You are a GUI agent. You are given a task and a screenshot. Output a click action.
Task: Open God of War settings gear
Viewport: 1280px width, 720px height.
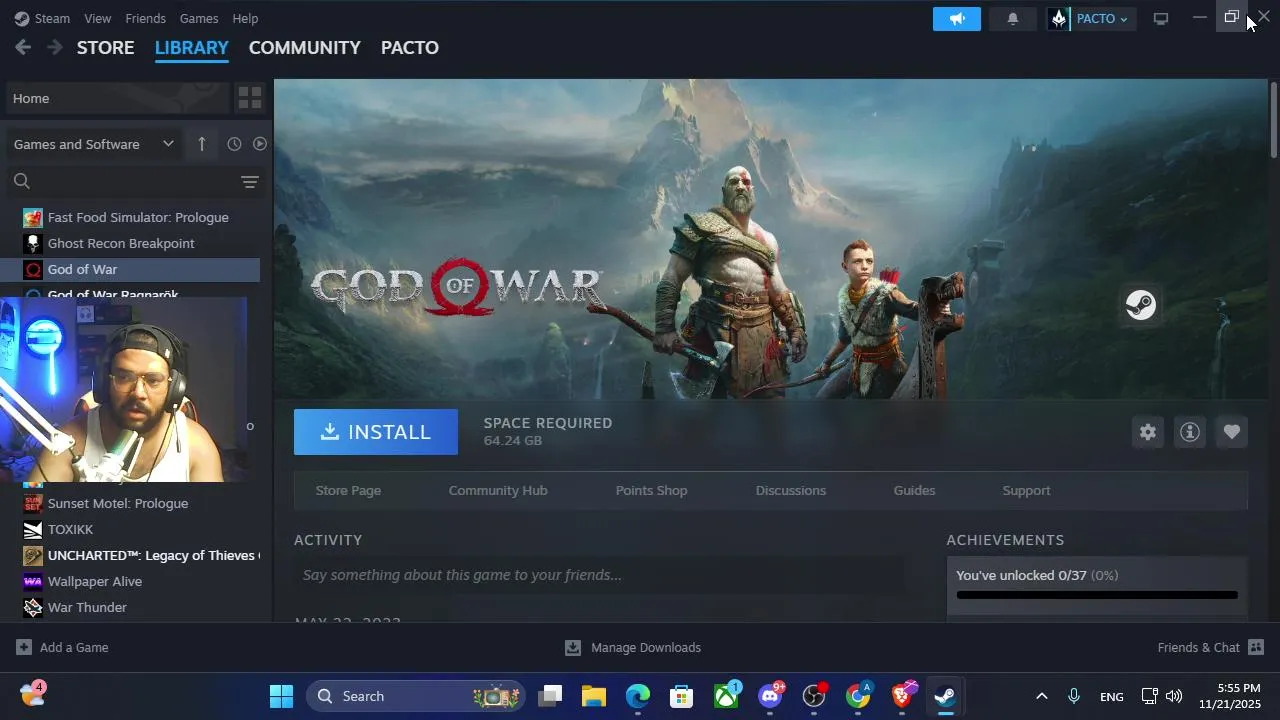point(1148,432)
